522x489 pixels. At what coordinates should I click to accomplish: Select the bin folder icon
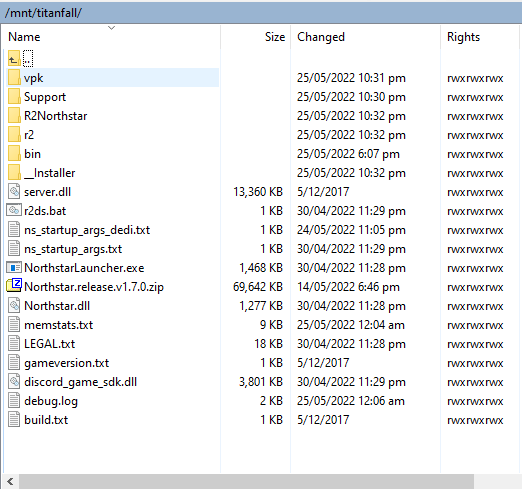(x=14, y=154)
